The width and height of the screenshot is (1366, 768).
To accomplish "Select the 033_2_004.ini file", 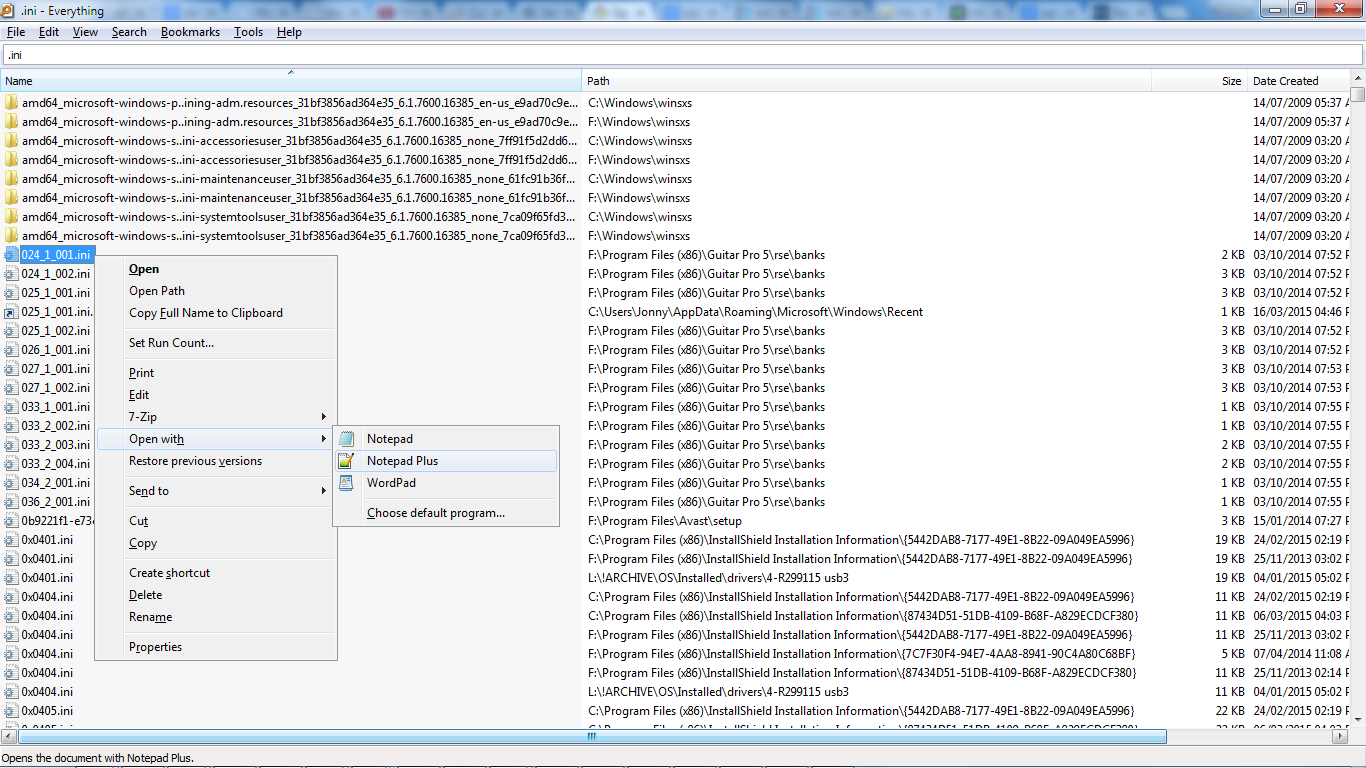I will 56,464.
